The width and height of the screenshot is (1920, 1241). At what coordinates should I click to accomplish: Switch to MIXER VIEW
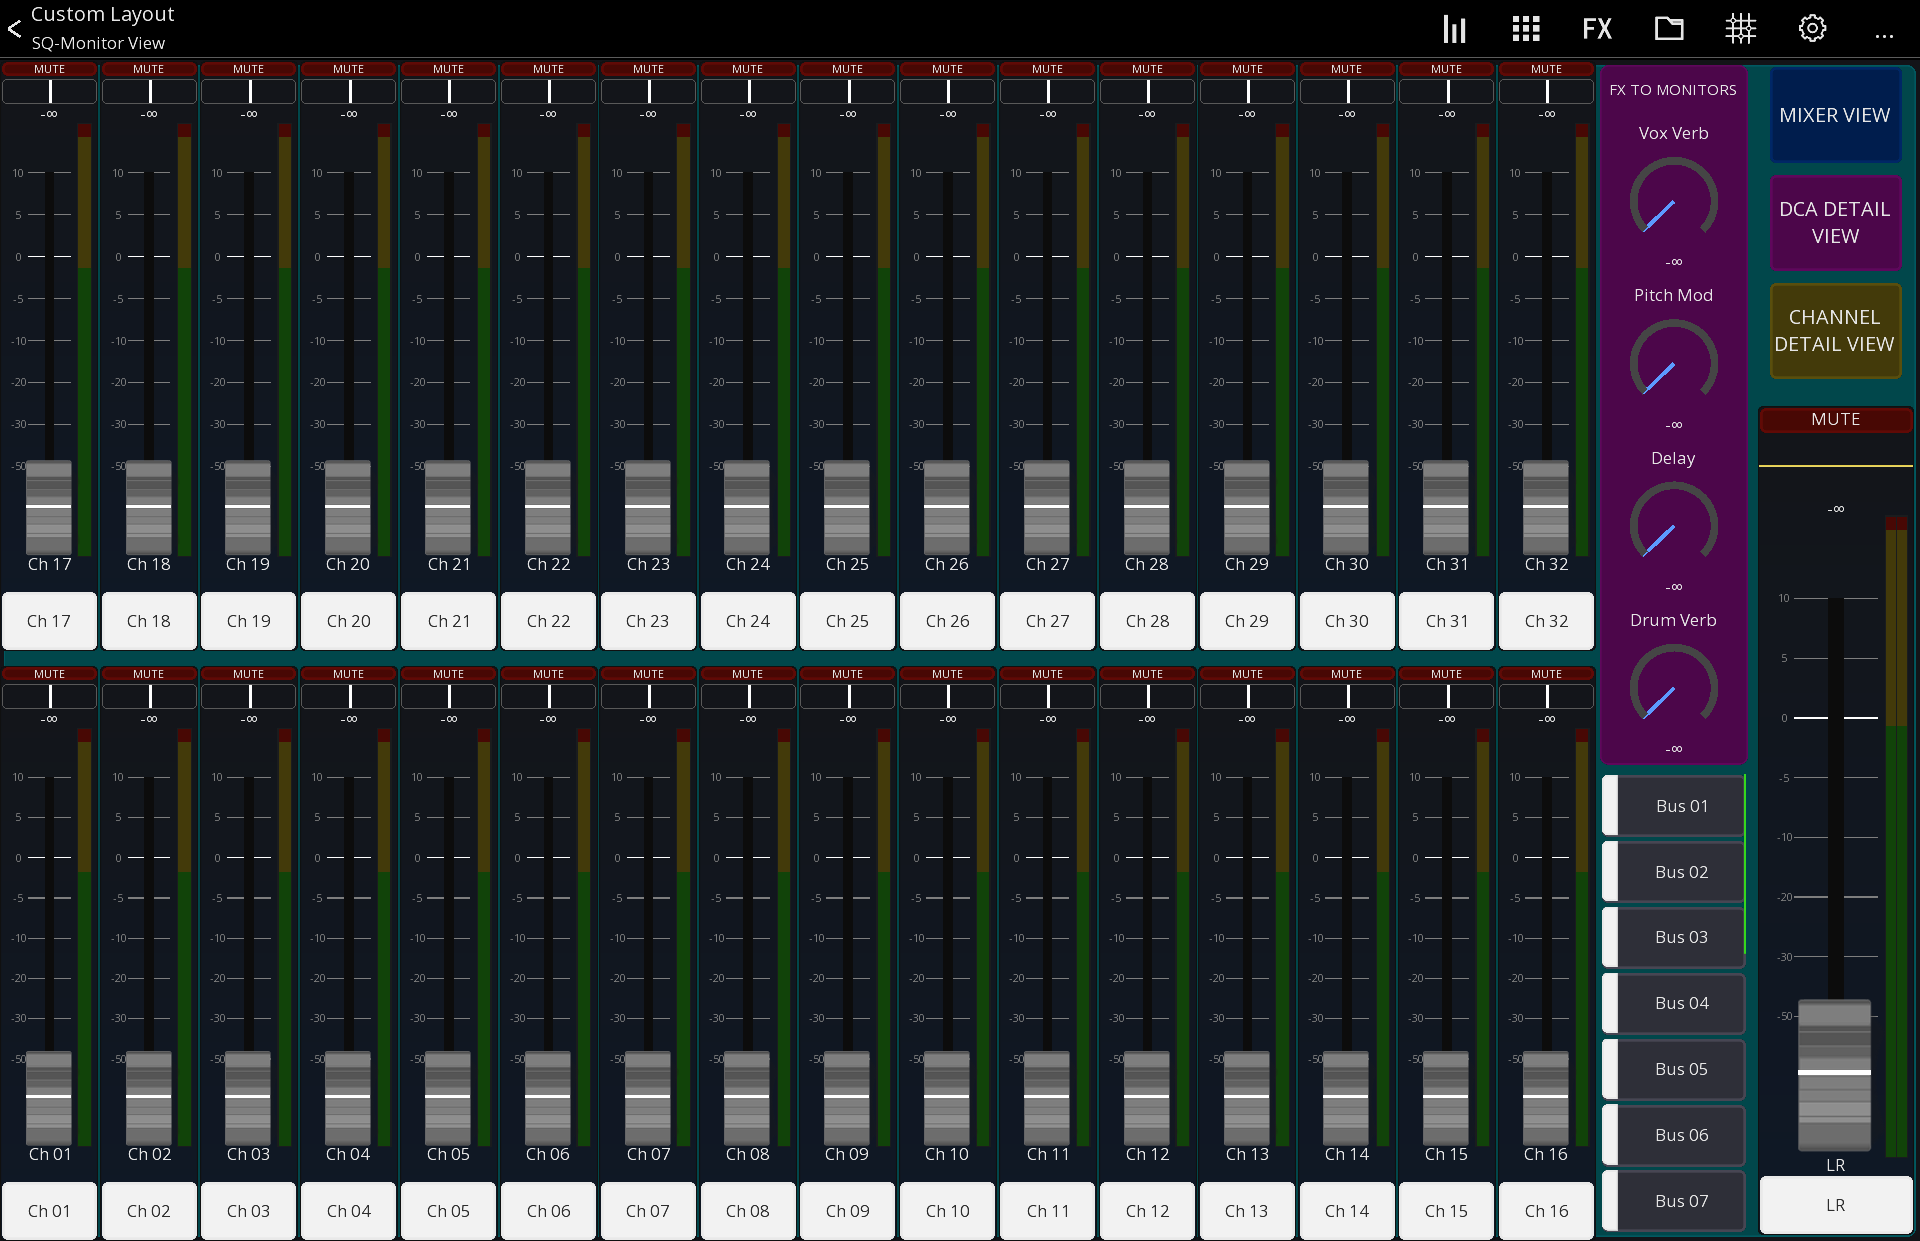click(x=1835, y=115)
